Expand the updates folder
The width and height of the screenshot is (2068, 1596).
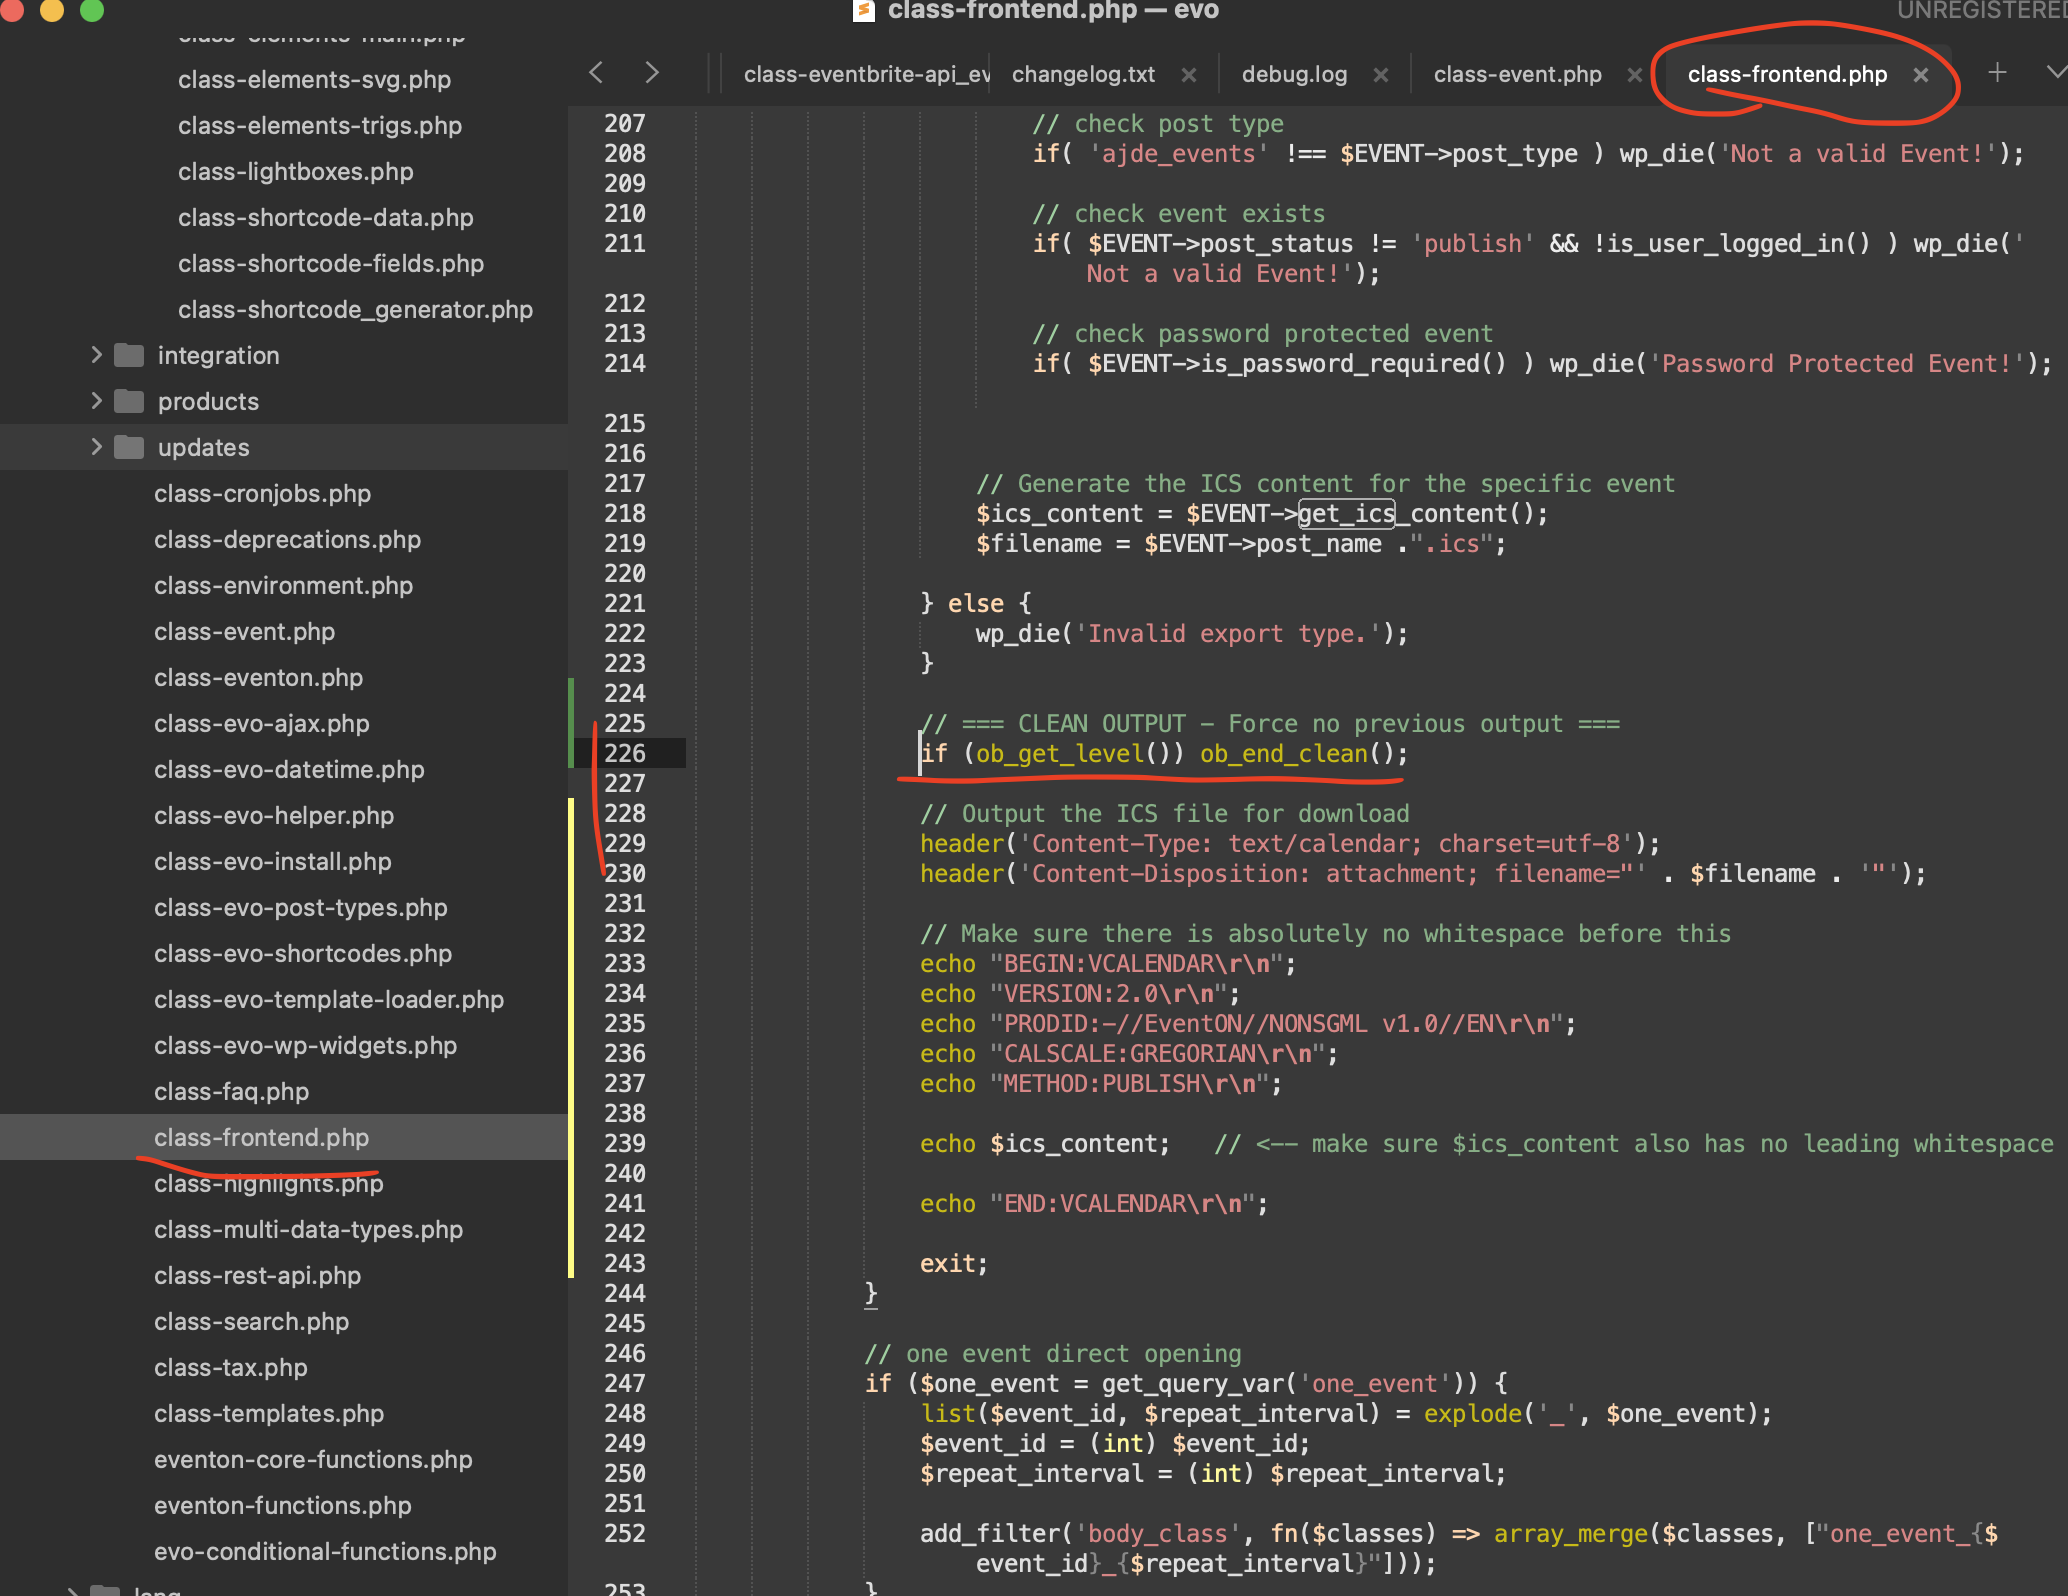pyautogui.click(x=96, y=447)
